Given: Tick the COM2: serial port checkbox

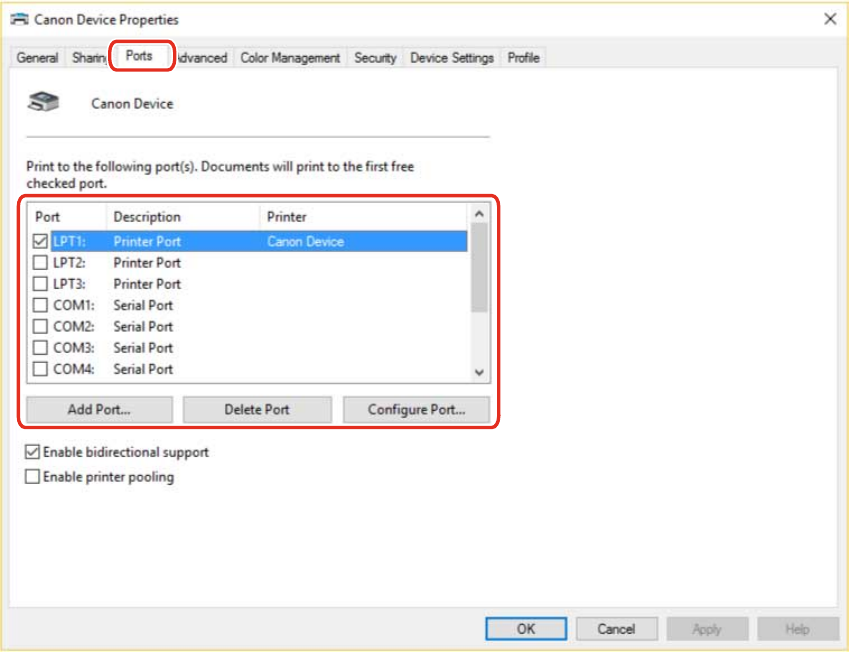Looking at the screenshot, I should click(x=40, y=326).
